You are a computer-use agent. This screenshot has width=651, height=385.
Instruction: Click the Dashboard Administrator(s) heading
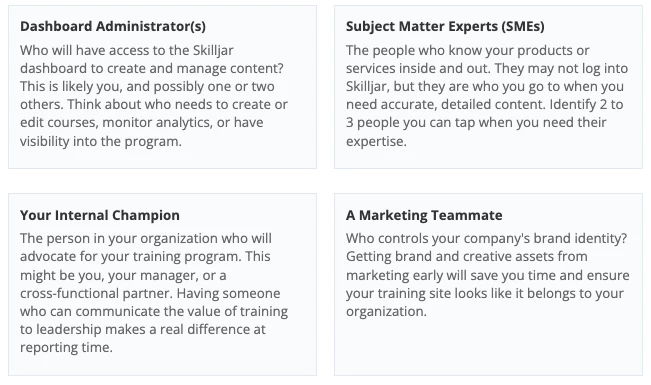(x=113, y=26)
